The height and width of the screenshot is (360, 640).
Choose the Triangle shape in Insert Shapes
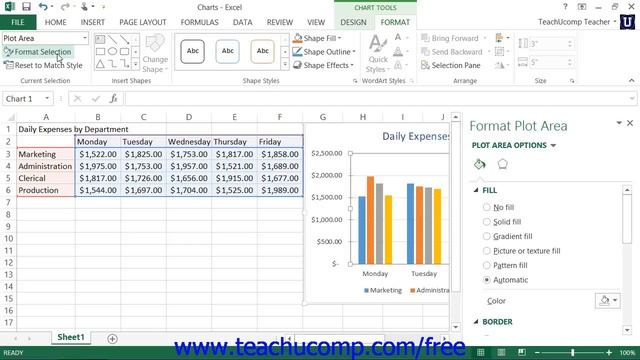coord(100,64)
